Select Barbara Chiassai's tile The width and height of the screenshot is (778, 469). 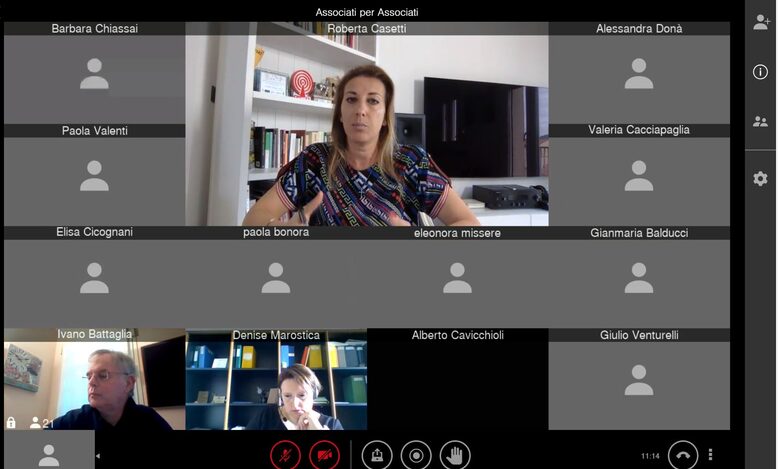coord(95,73)
